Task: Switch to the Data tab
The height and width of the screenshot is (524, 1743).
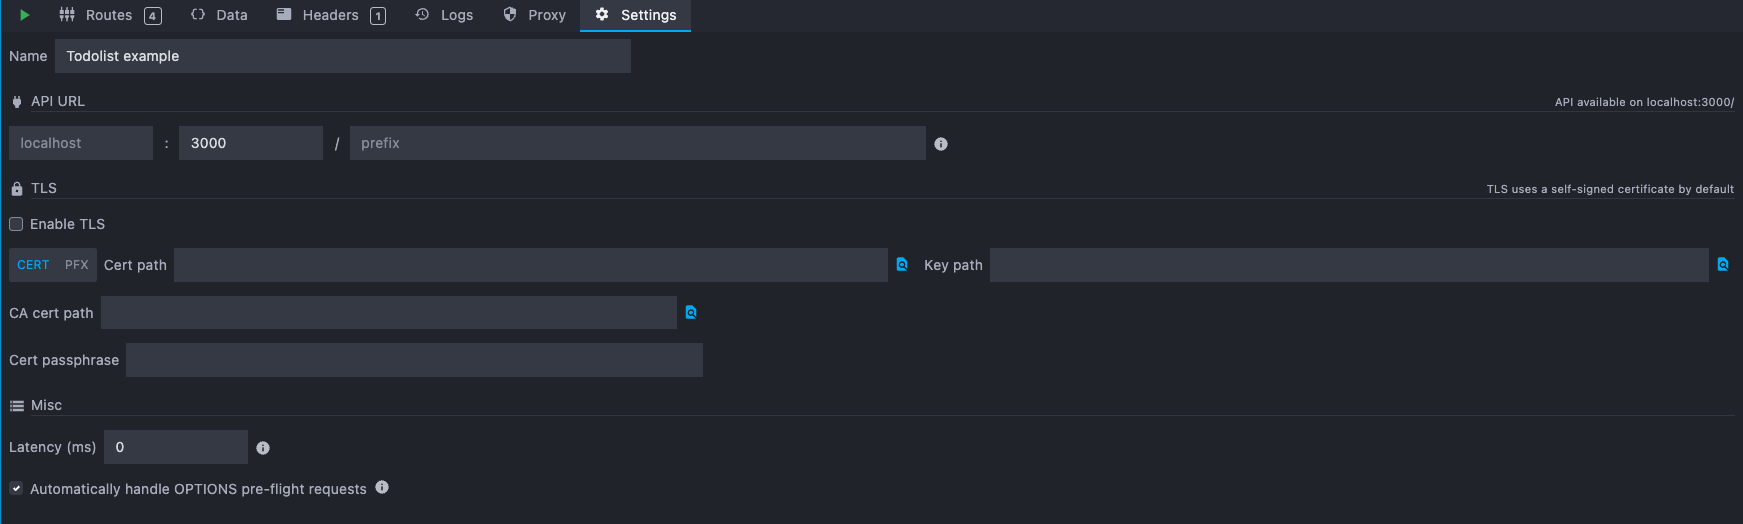Action: point(219,15)
